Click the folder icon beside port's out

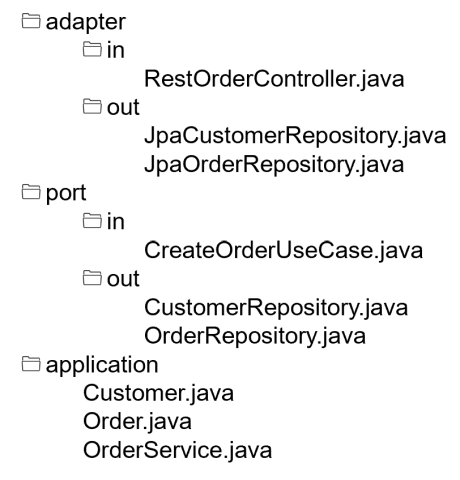pos(92,278)
